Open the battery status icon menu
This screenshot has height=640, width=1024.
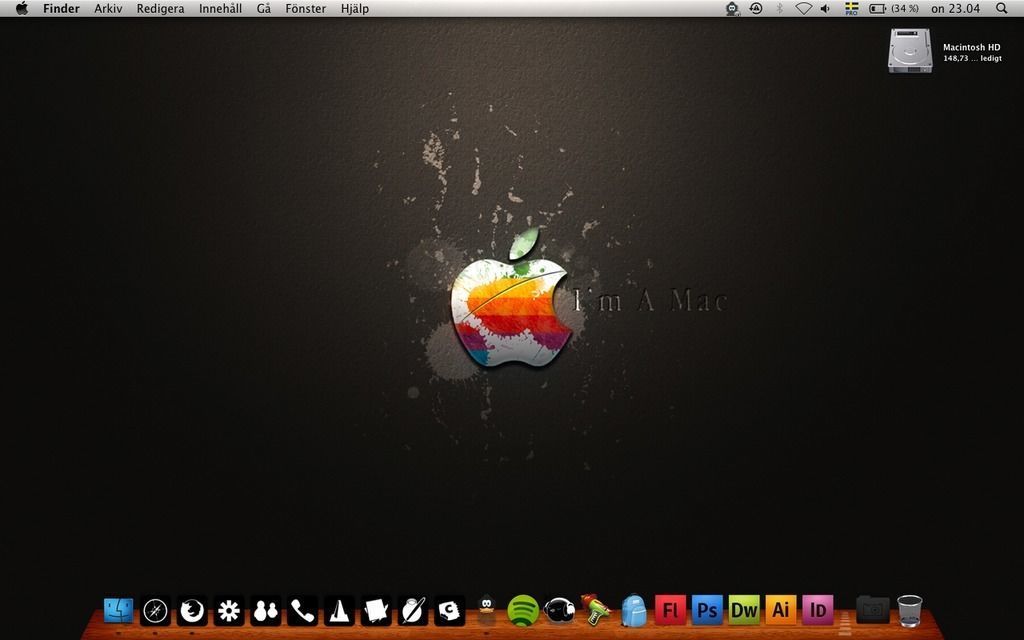(x=878, y=8)
